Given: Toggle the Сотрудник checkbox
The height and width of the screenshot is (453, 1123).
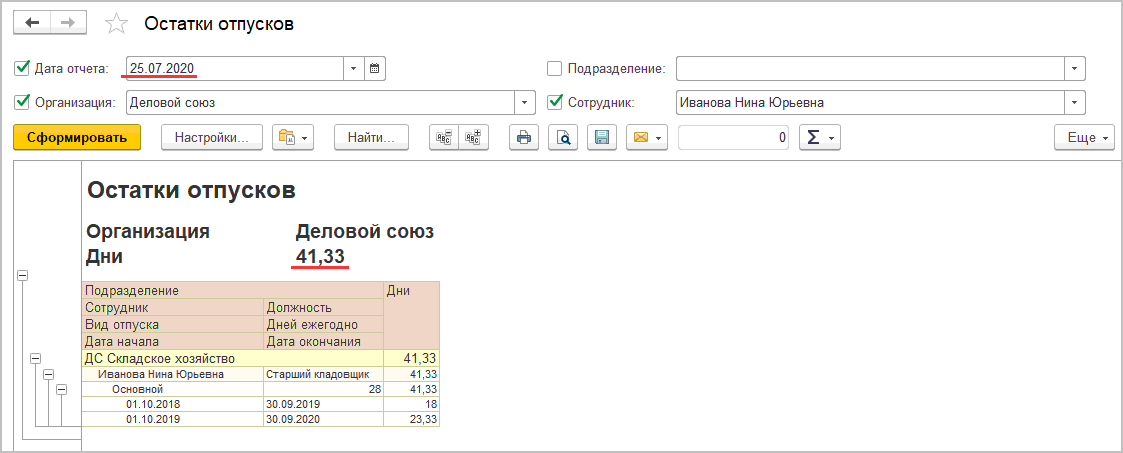Looking at the screenshot, I should coord(555,102).
